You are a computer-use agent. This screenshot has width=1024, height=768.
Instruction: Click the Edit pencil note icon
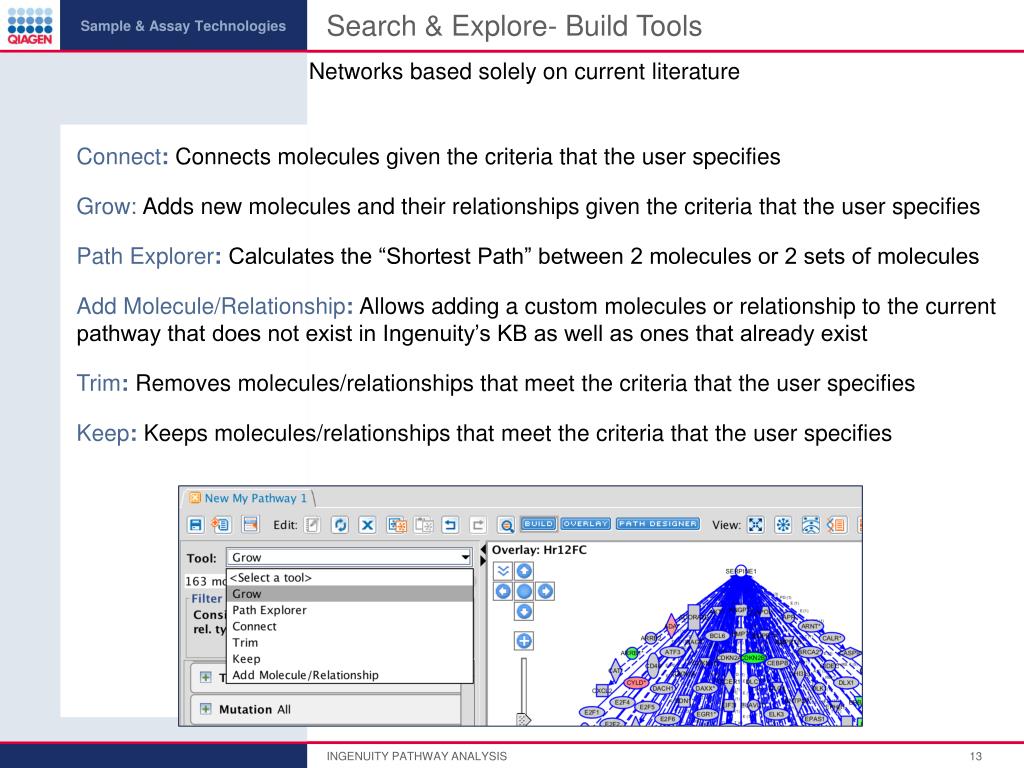[x=313, y=524]
